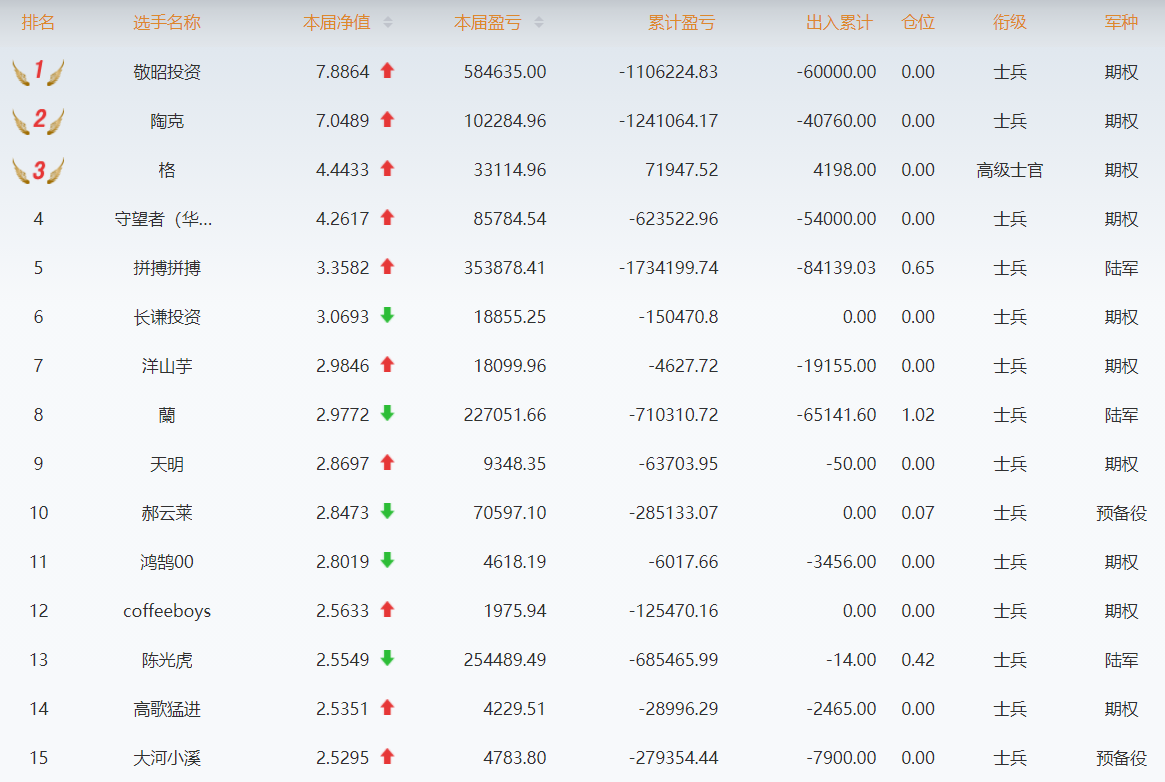1165x782 pixels.
Task: Click red up arrow beside 2.9846
Action: [x=387, y=365]
